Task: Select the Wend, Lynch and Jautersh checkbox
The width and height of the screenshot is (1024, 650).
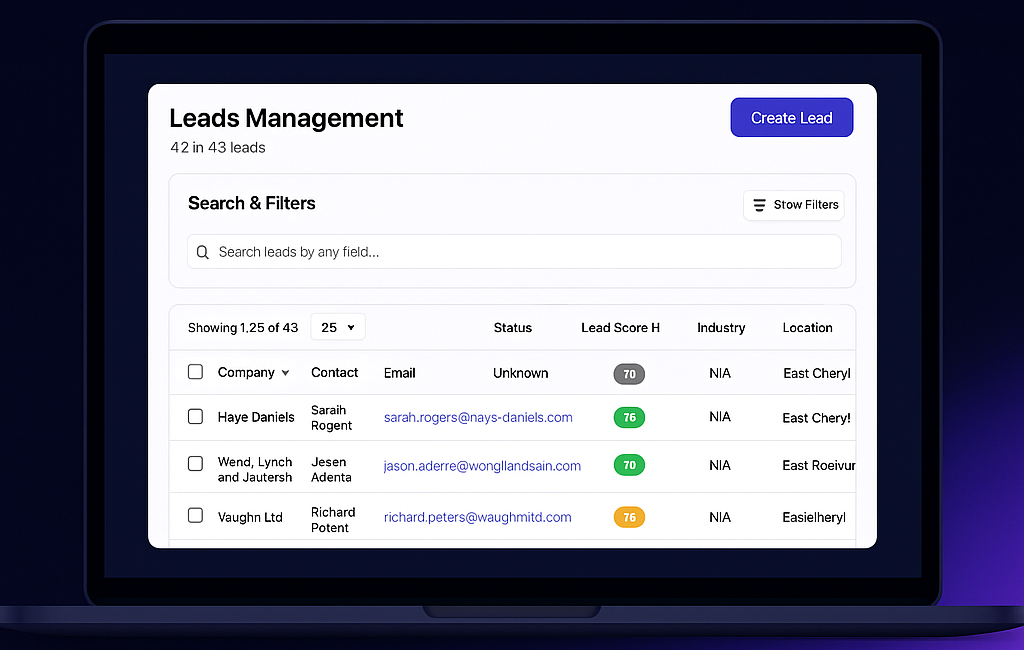Action: tap(196, 464)
